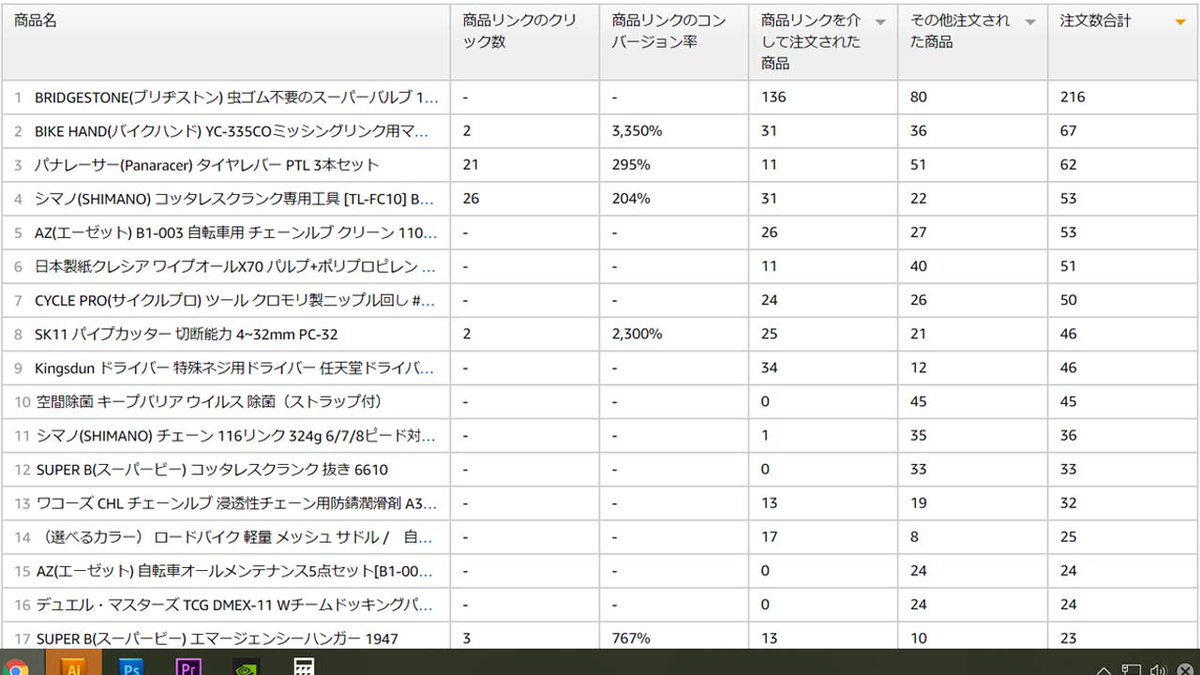Open Adobe Premiere Pro from the taskbar
Screen dimensions: 1200x675
[189, 667]
